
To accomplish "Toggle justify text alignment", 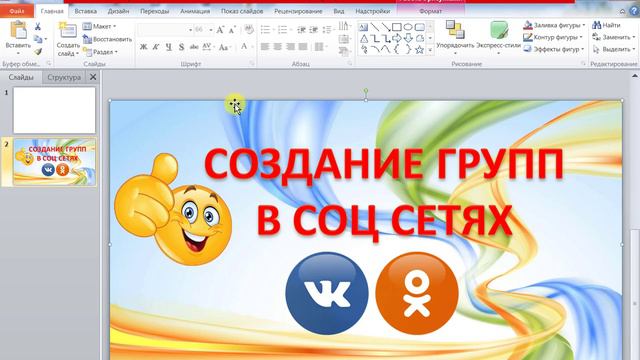I will tap(303, 47).
